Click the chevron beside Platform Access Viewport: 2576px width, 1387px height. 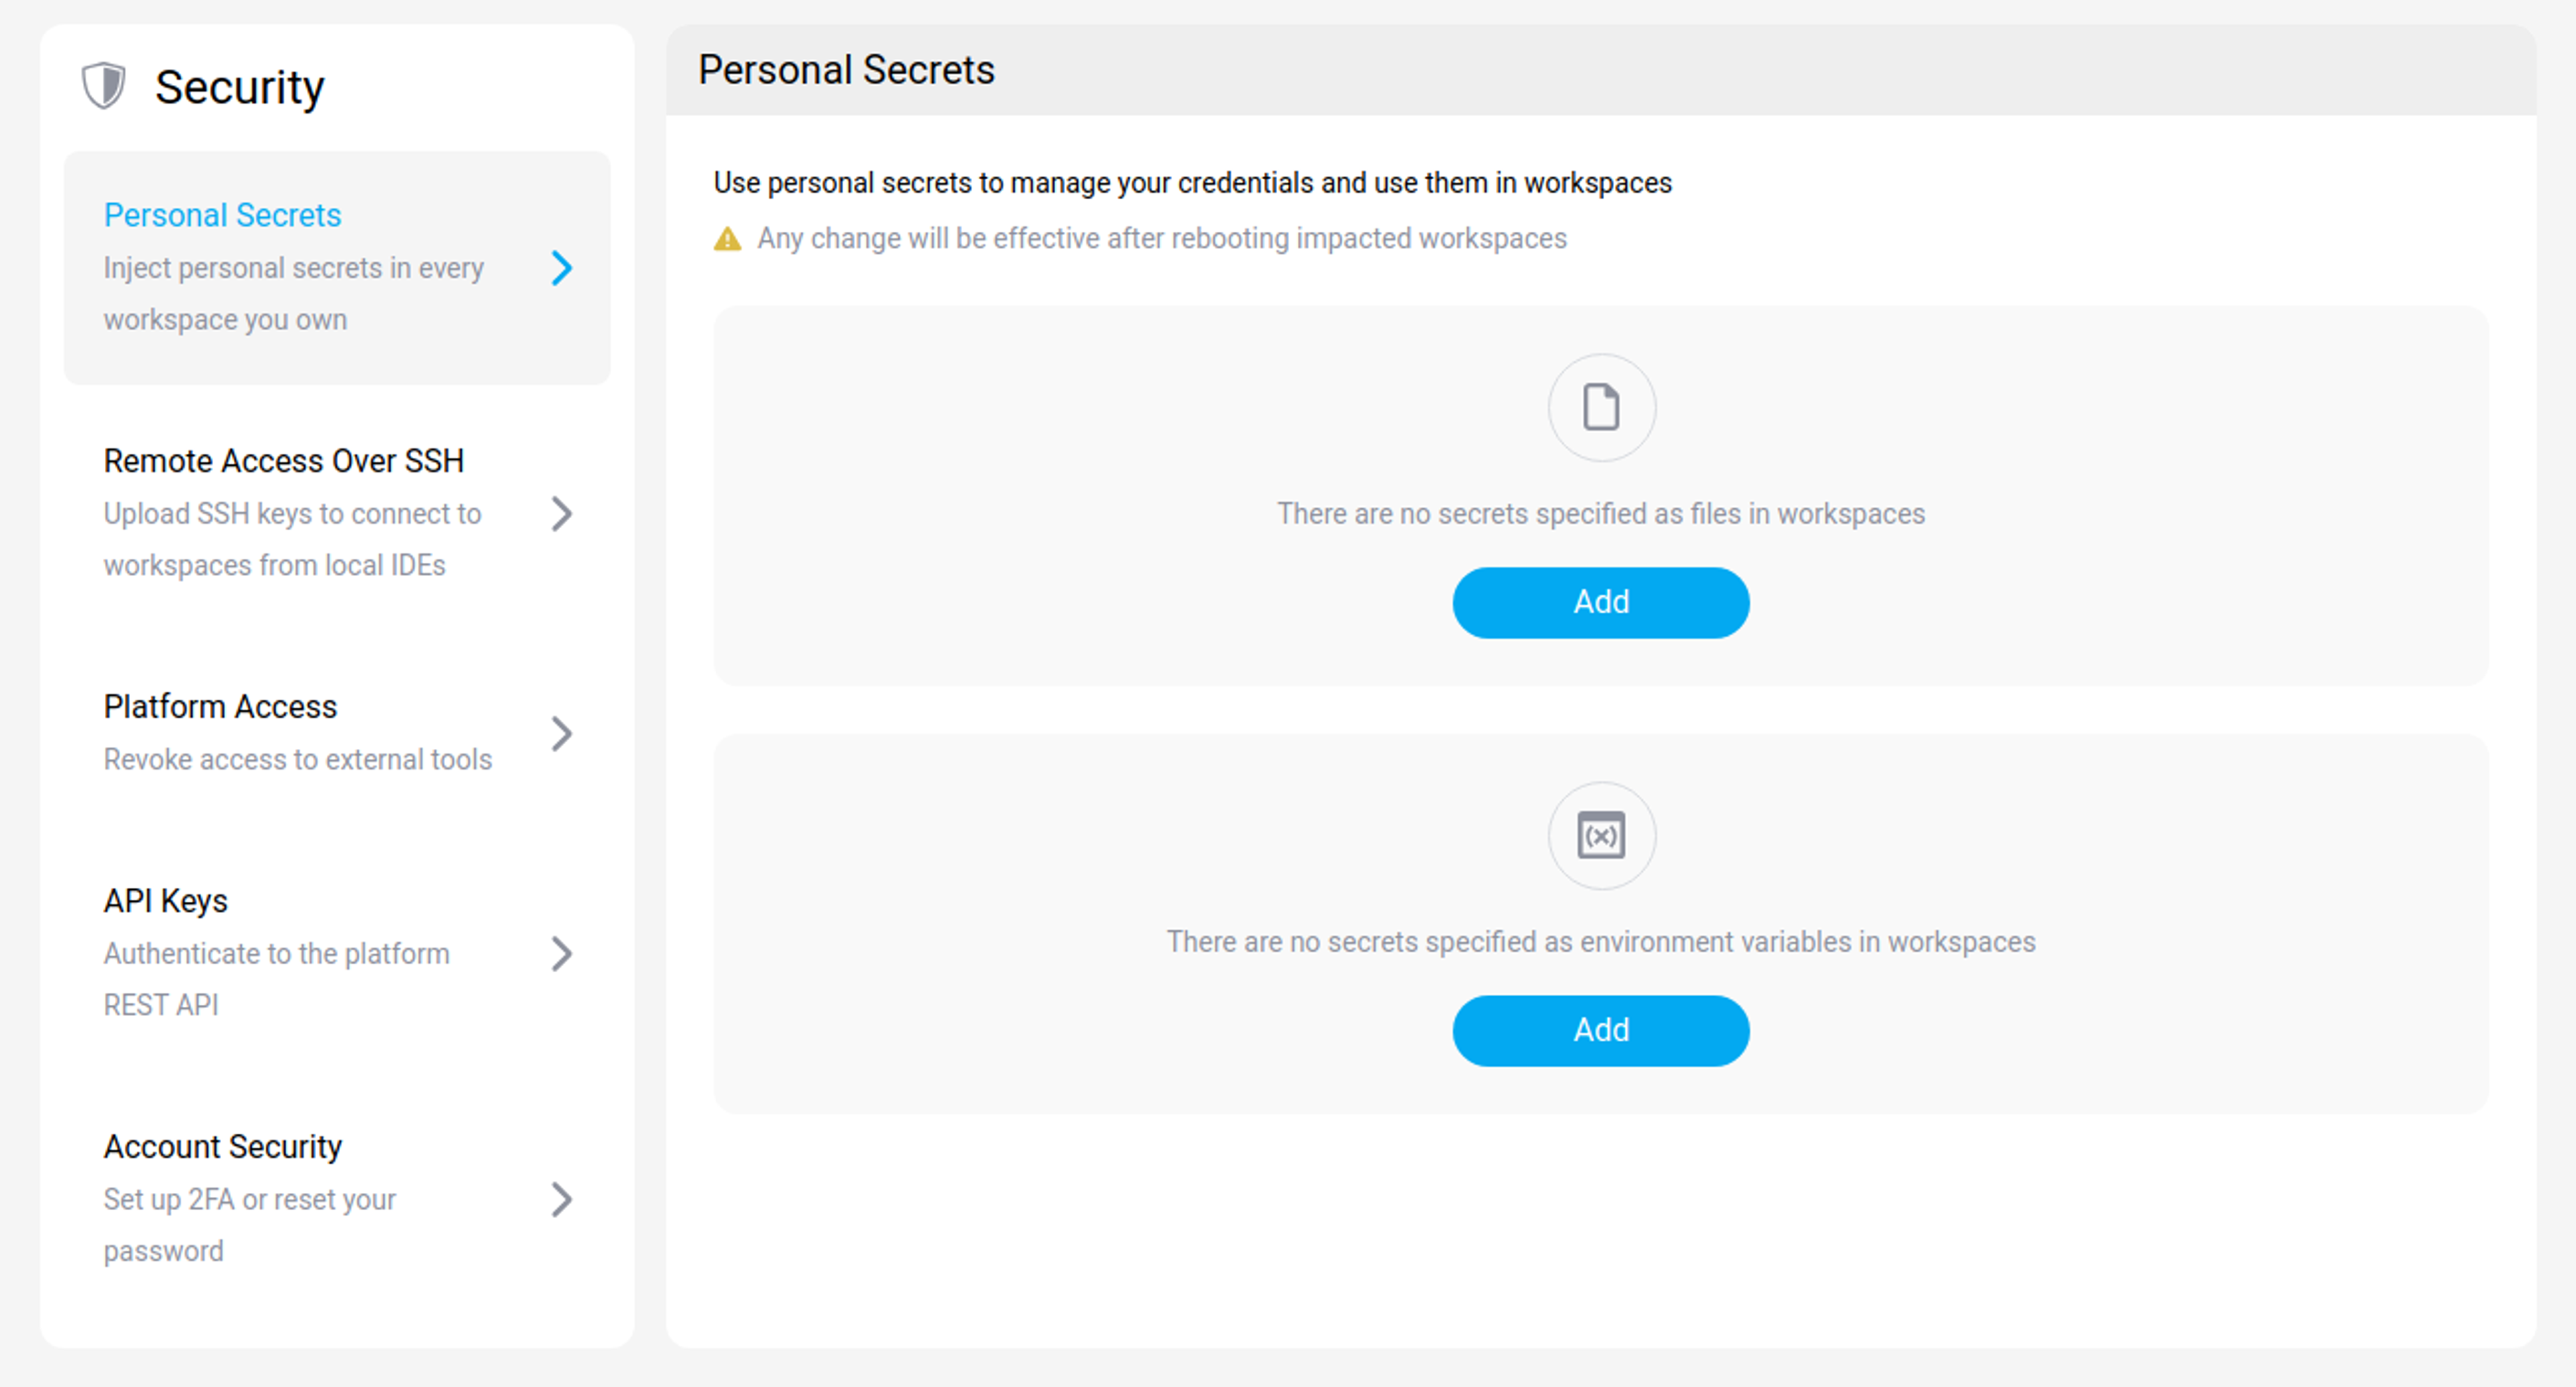[x=563, y=734]
